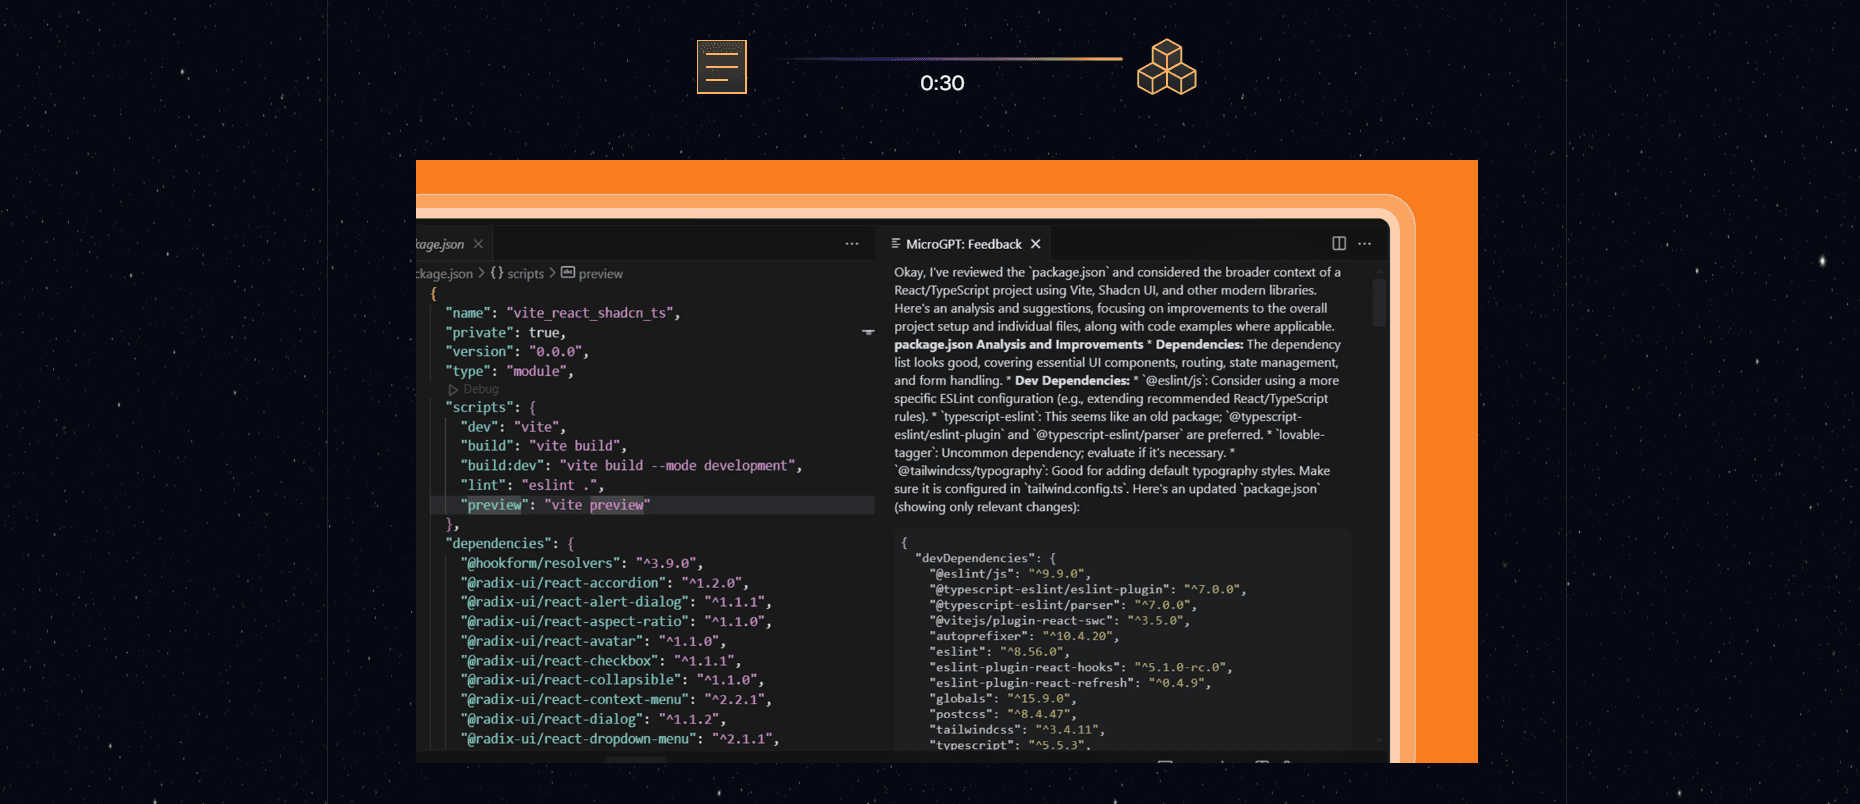Click the "build": "vite build" line

pyautogui.click(x=544, y=446)
